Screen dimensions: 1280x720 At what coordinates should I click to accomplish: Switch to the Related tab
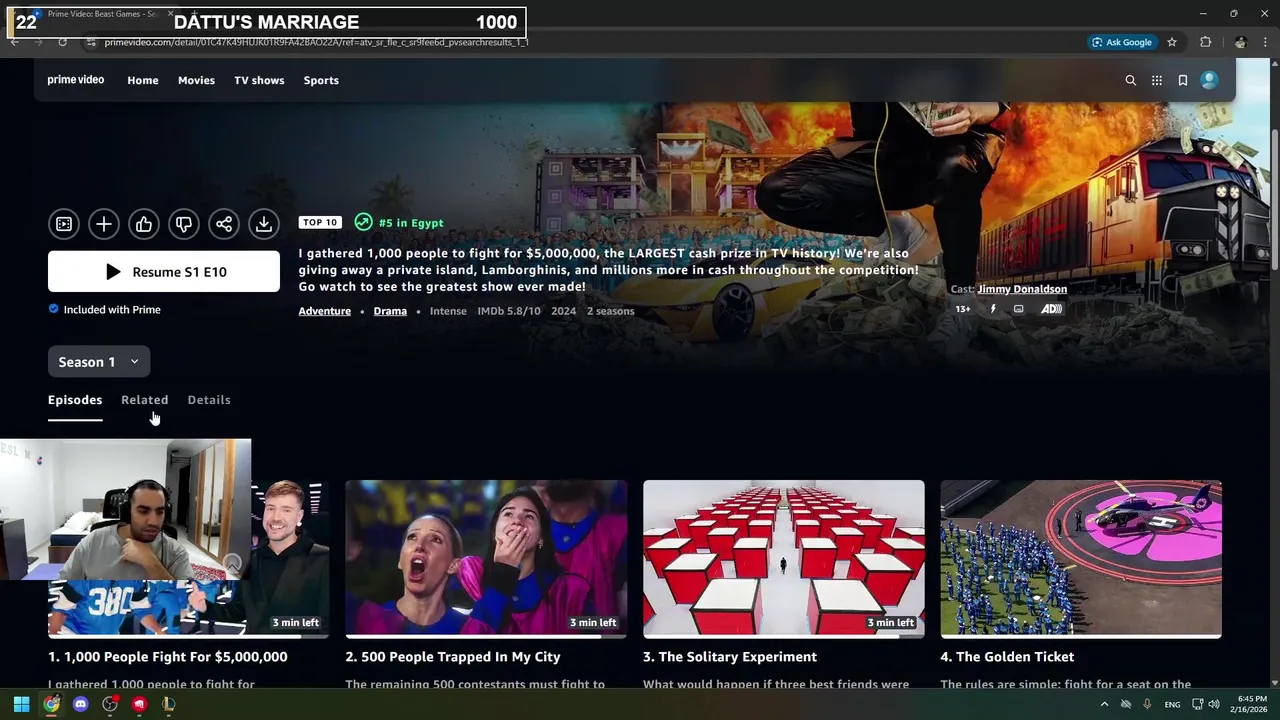[x=145, y=400]
